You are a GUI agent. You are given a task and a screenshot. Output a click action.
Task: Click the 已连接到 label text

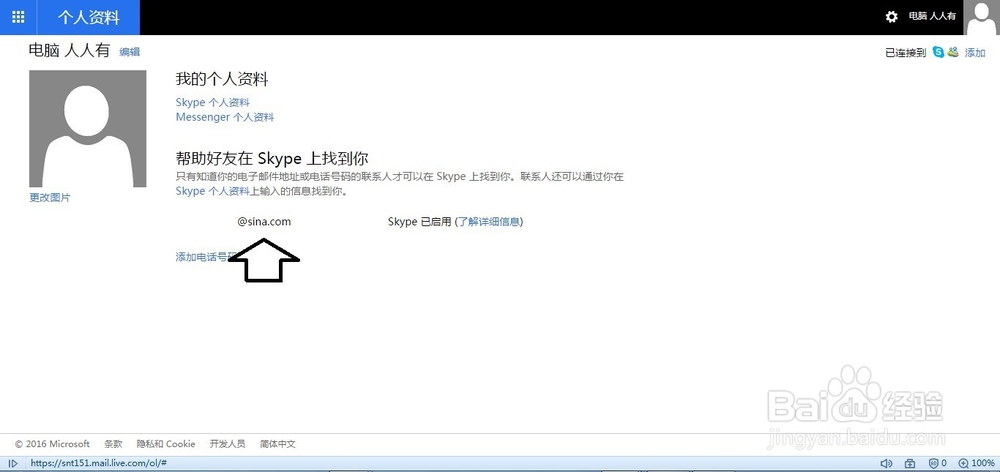click(906, 52)
